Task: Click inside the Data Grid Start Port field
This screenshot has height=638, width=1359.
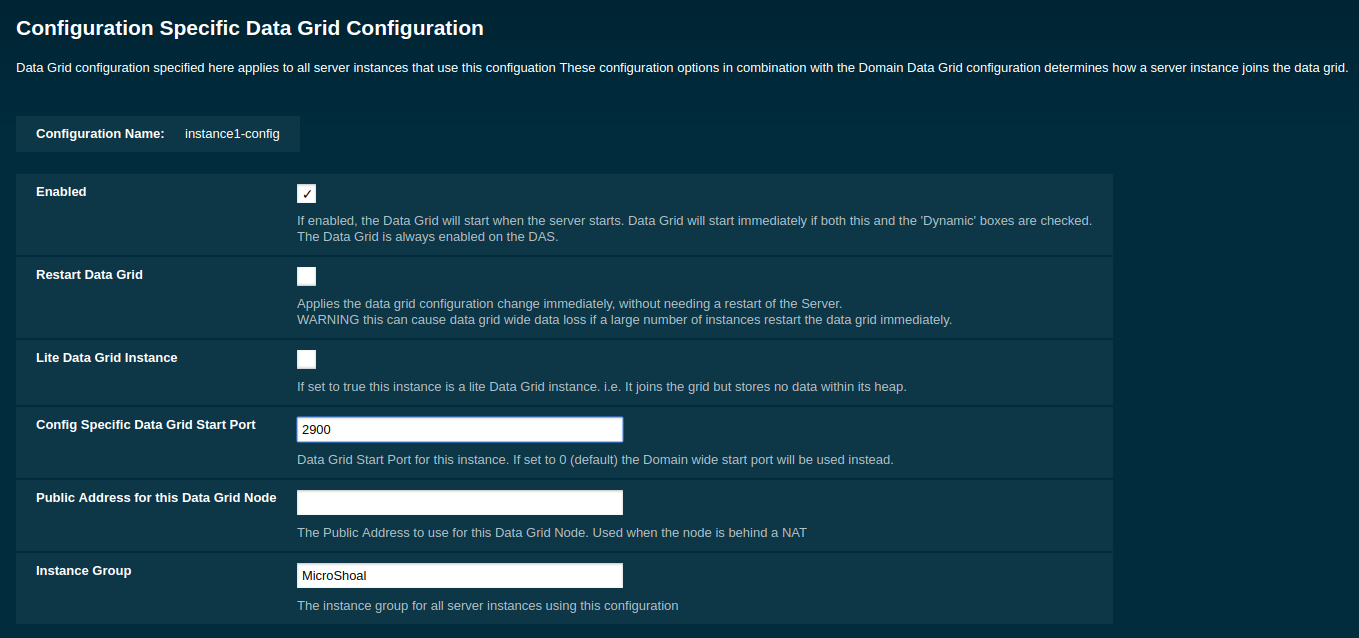Action: click(459, 429)
